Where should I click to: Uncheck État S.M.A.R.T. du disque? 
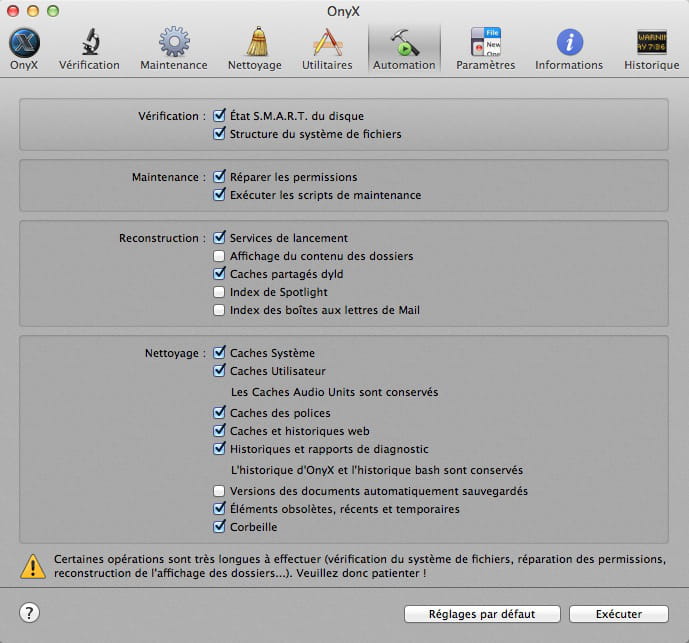pyautogui.click(x=220, y=116)
